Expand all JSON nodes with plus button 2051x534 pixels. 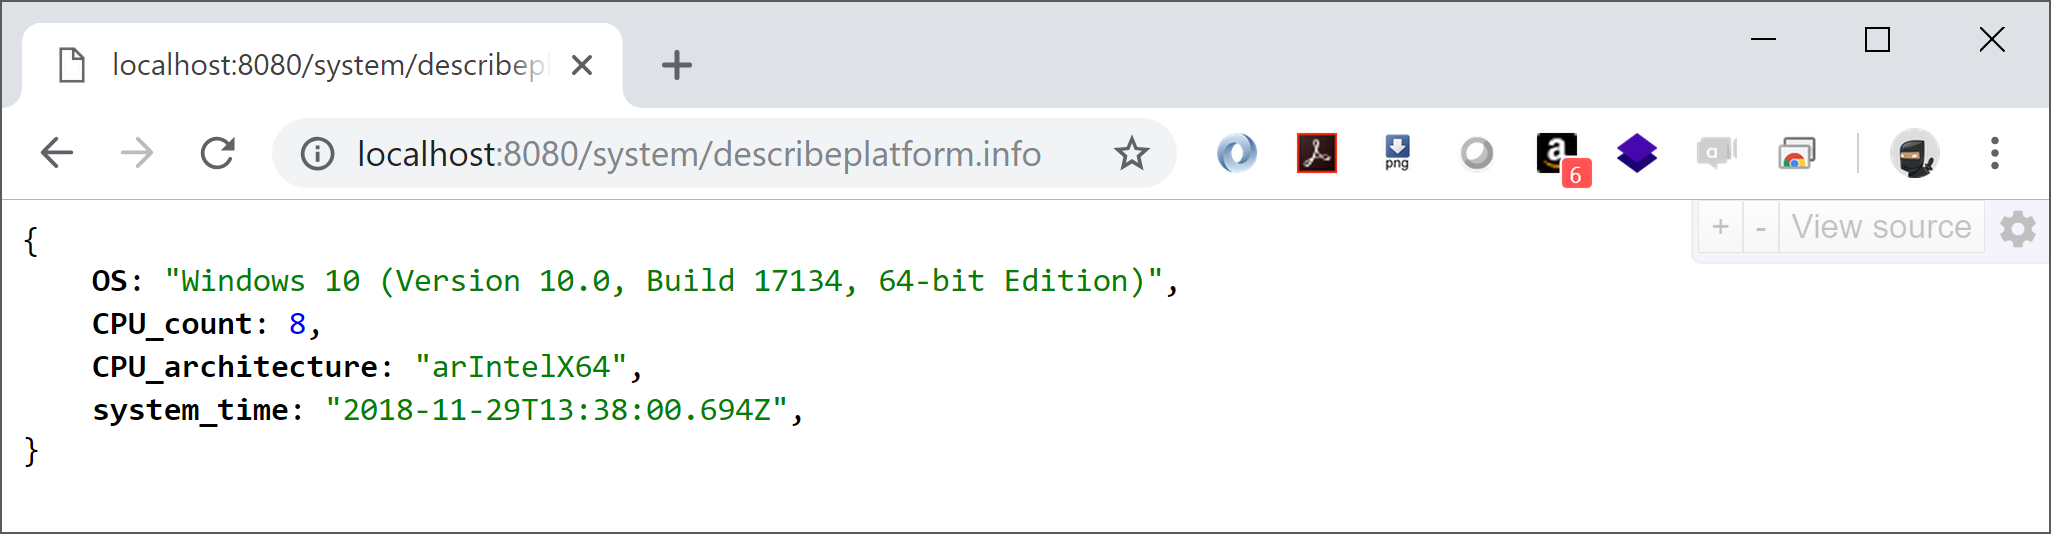tap(1720, 228)
